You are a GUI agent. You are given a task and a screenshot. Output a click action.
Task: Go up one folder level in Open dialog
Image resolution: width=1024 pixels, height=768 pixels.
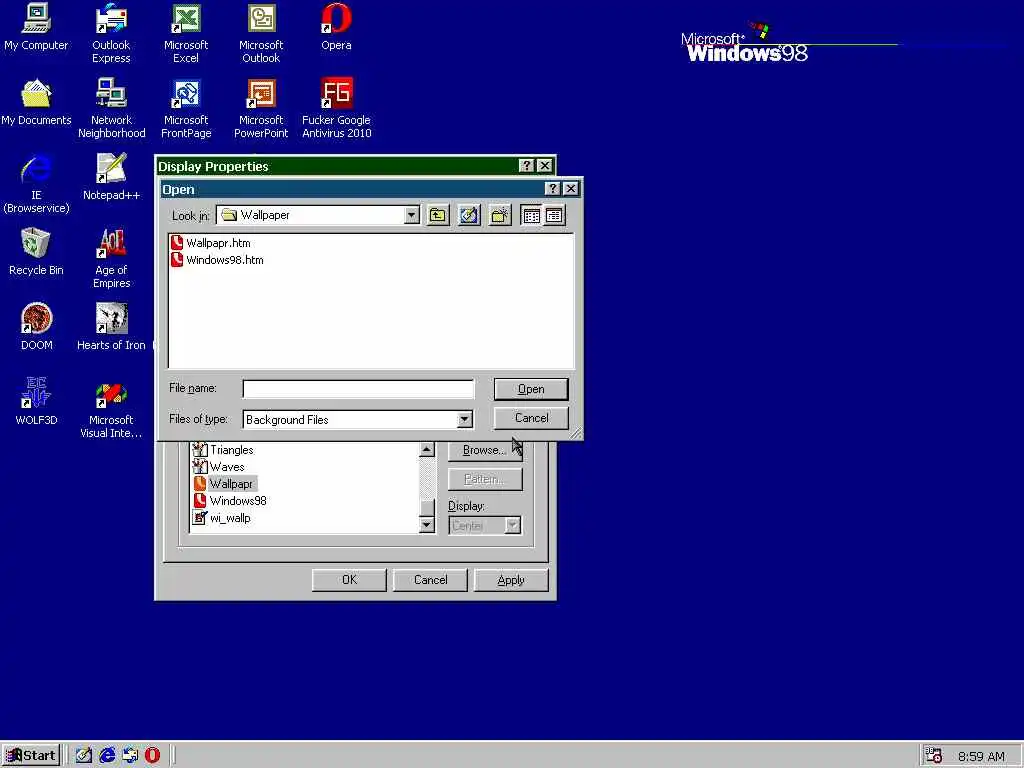pyautogui.click(x=438, y=216)
